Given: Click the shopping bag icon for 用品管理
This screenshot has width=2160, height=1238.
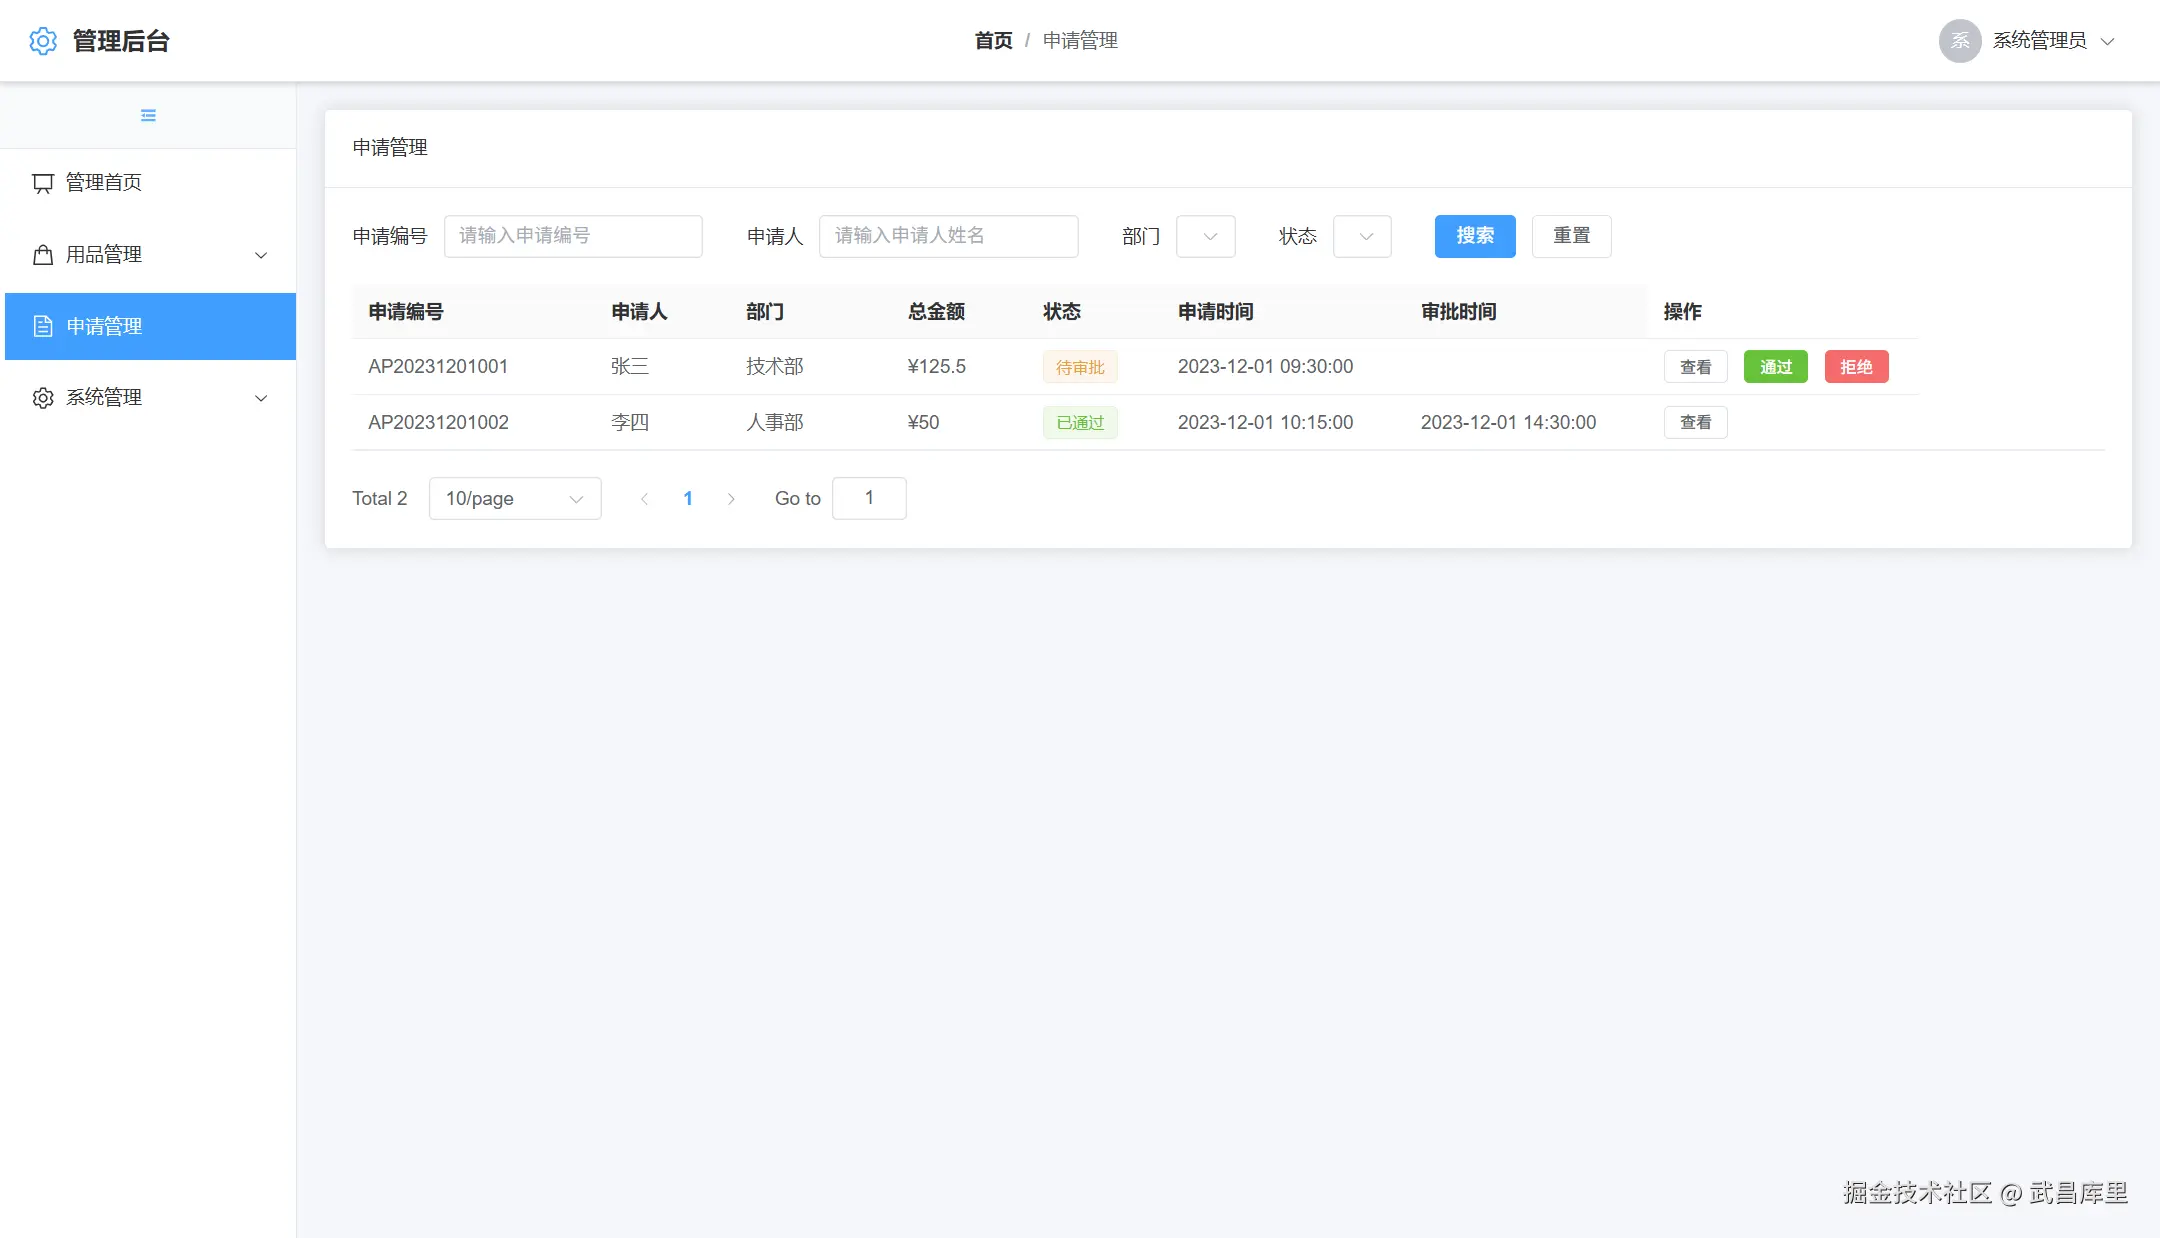Looking at the screenshot, I should (x=43, y=255).
